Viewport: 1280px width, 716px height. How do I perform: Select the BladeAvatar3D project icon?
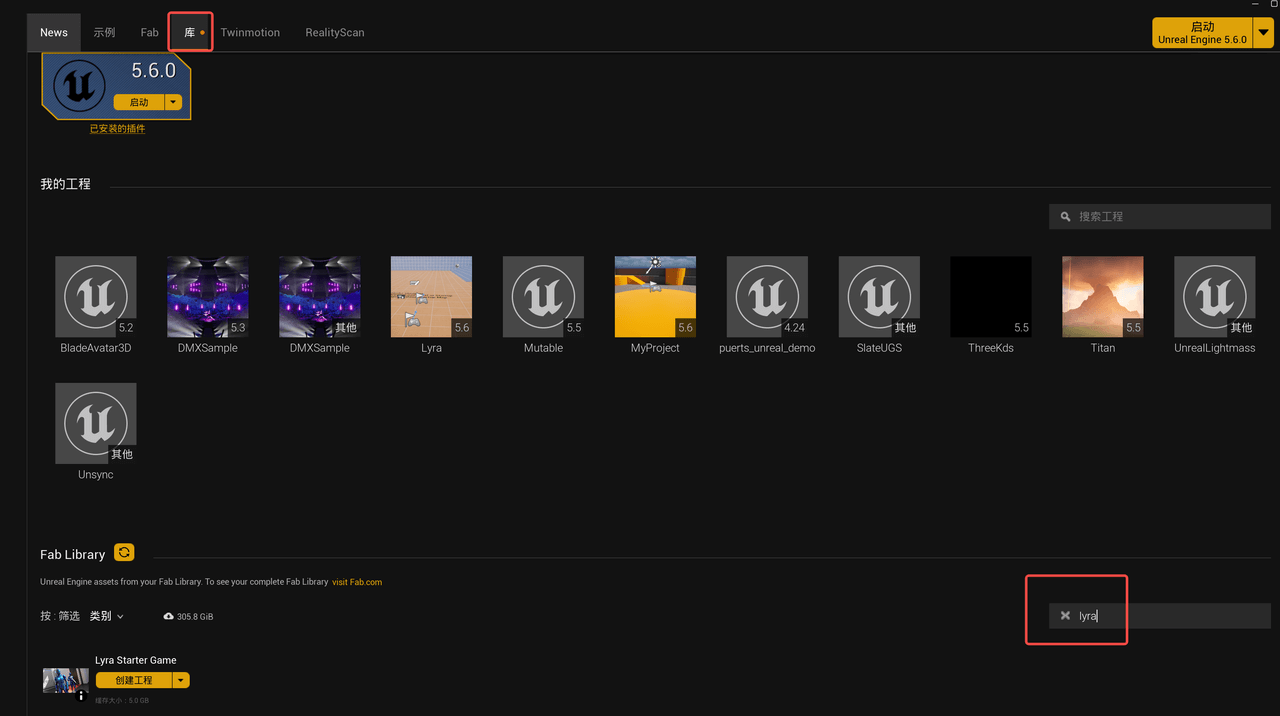click(x=96, y=296)
